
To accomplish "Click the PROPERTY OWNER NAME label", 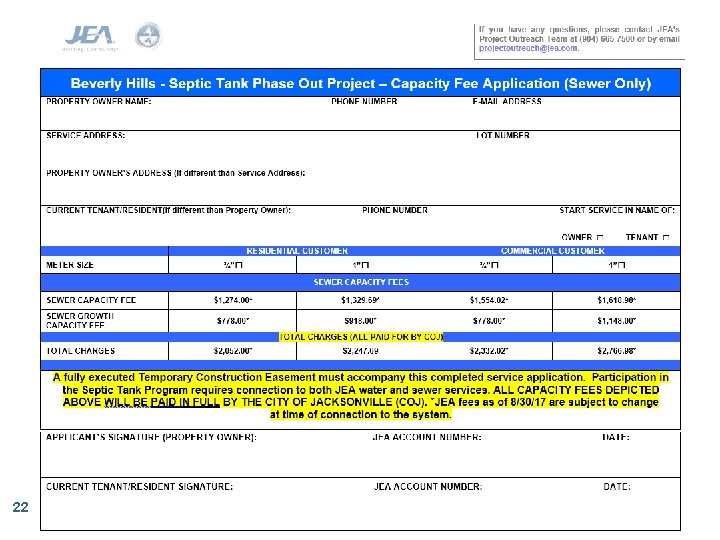I will pos(99,101).
